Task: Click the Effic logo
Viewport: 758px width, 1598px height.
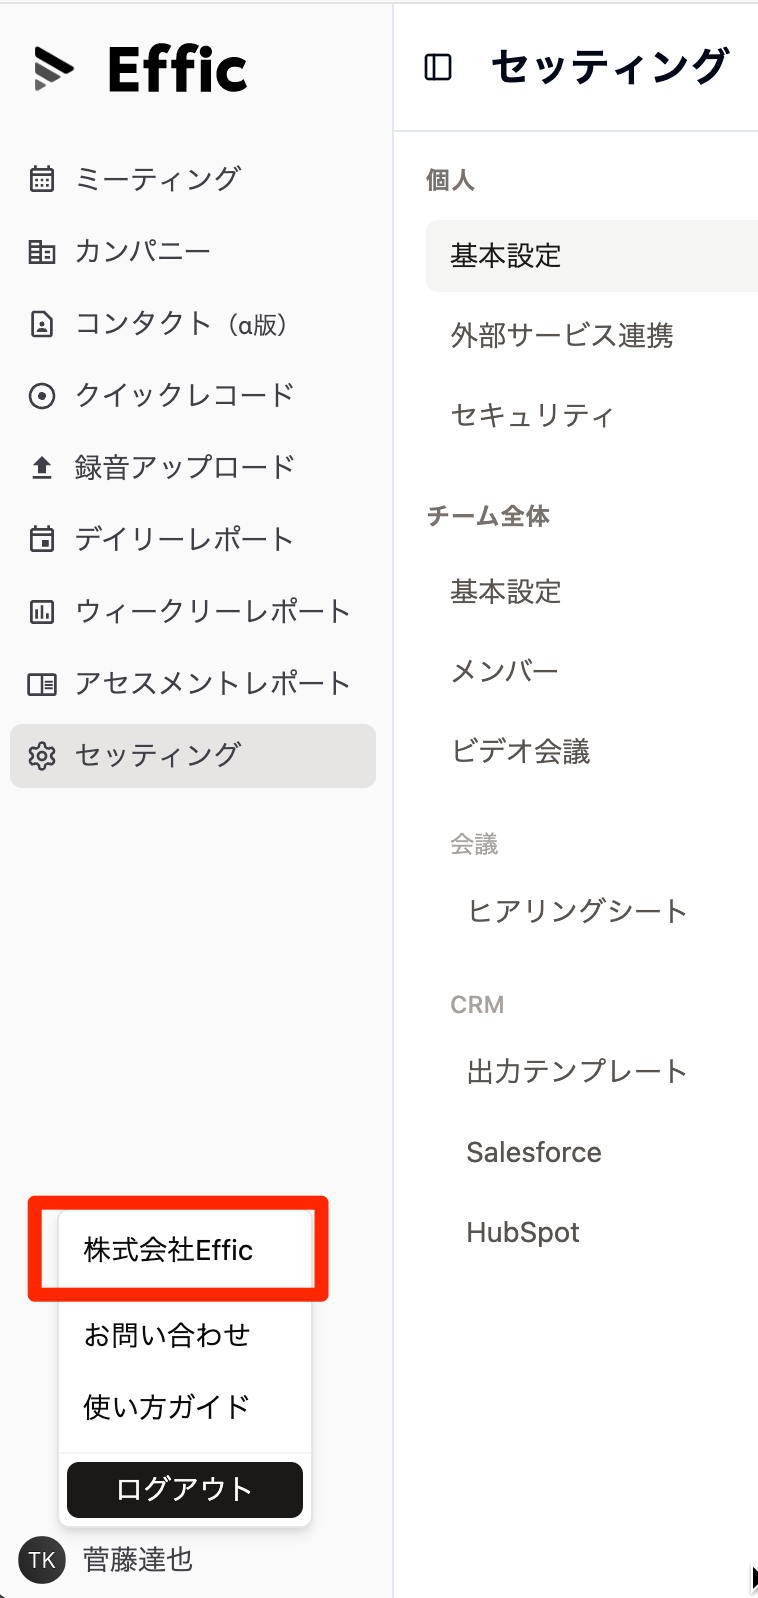Action: (140, 69)
